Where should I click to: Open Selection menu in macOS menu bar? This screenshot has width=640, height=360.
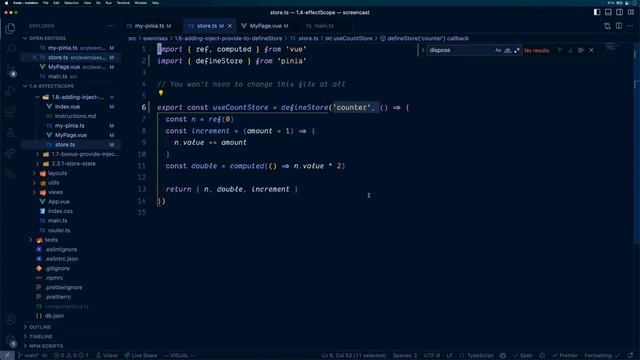coord(71,3)
